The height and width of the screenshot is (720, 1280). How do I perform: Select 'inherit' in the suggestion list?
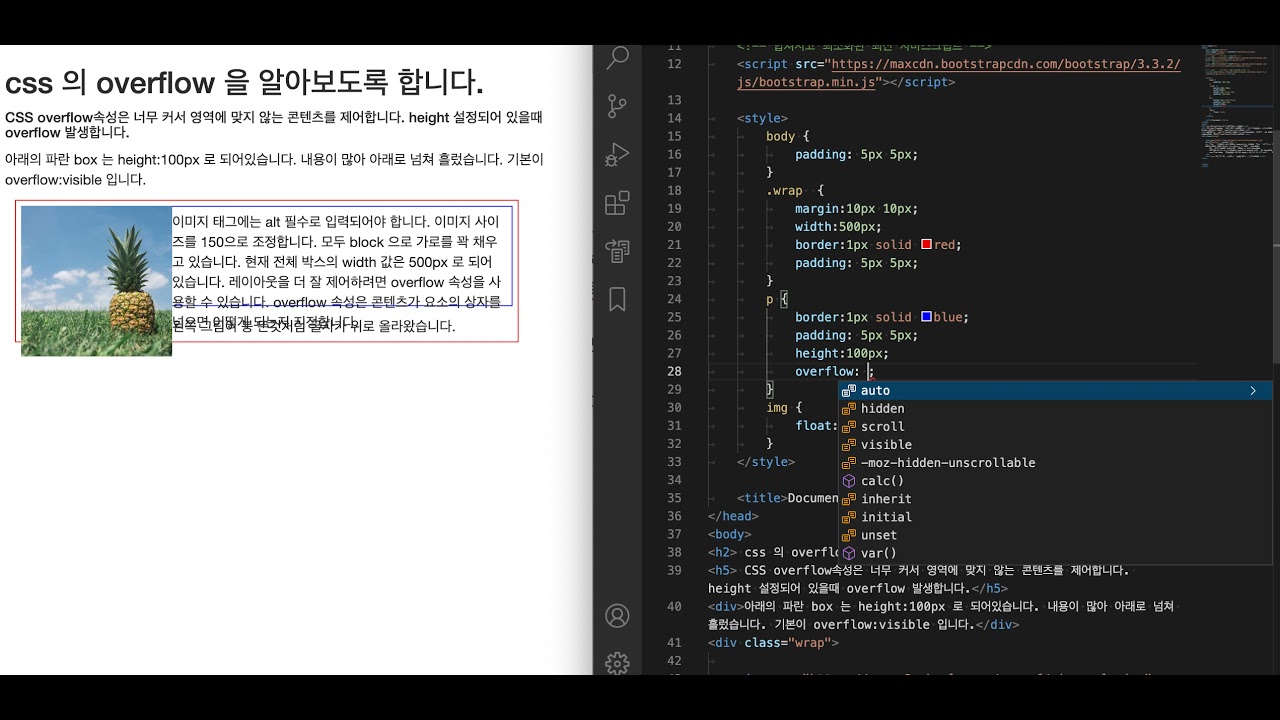point(1055,498)
